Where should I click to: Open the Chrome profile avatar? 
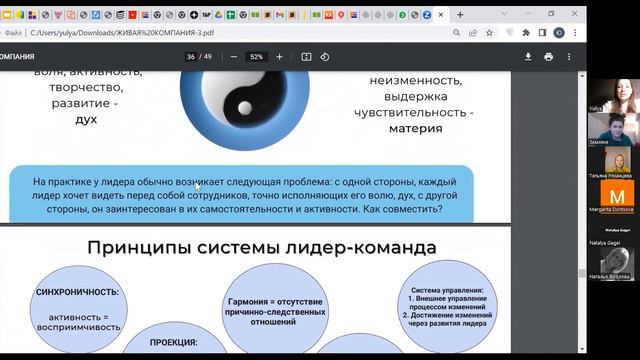pos(559,33)
